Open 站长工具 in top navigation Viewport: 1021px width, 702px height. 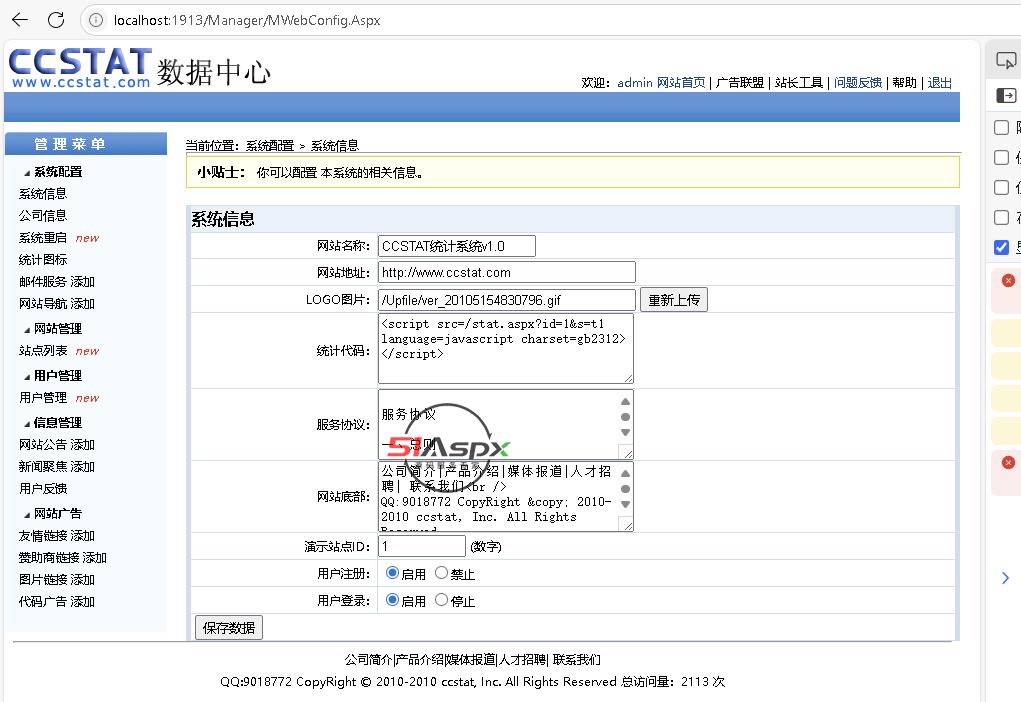click(799, 83)
